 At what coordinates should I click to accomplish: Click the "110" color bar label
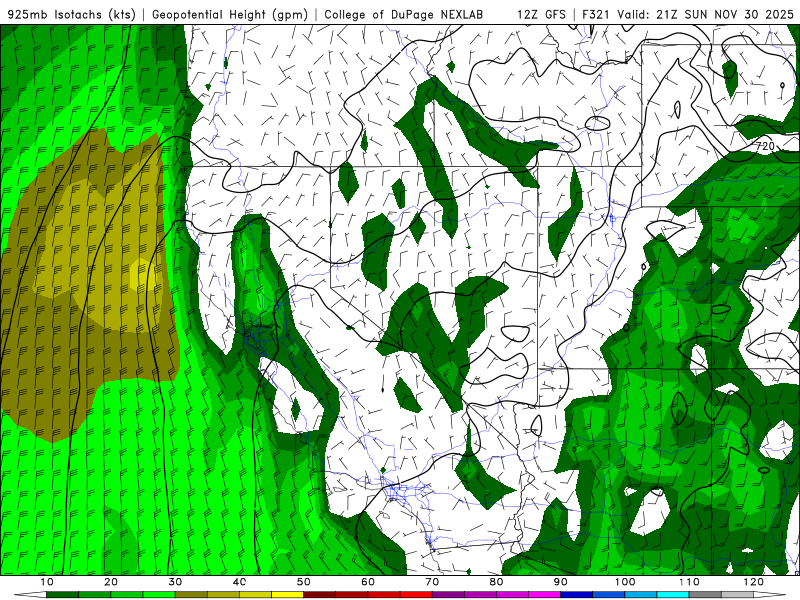[x=689, y=582]
